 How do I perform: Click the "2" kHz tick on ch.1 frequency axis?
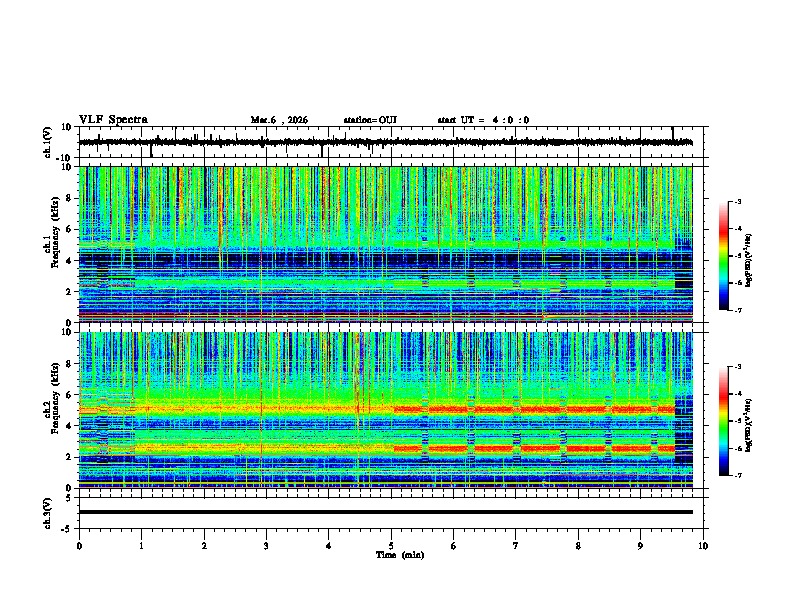(70, 291)
